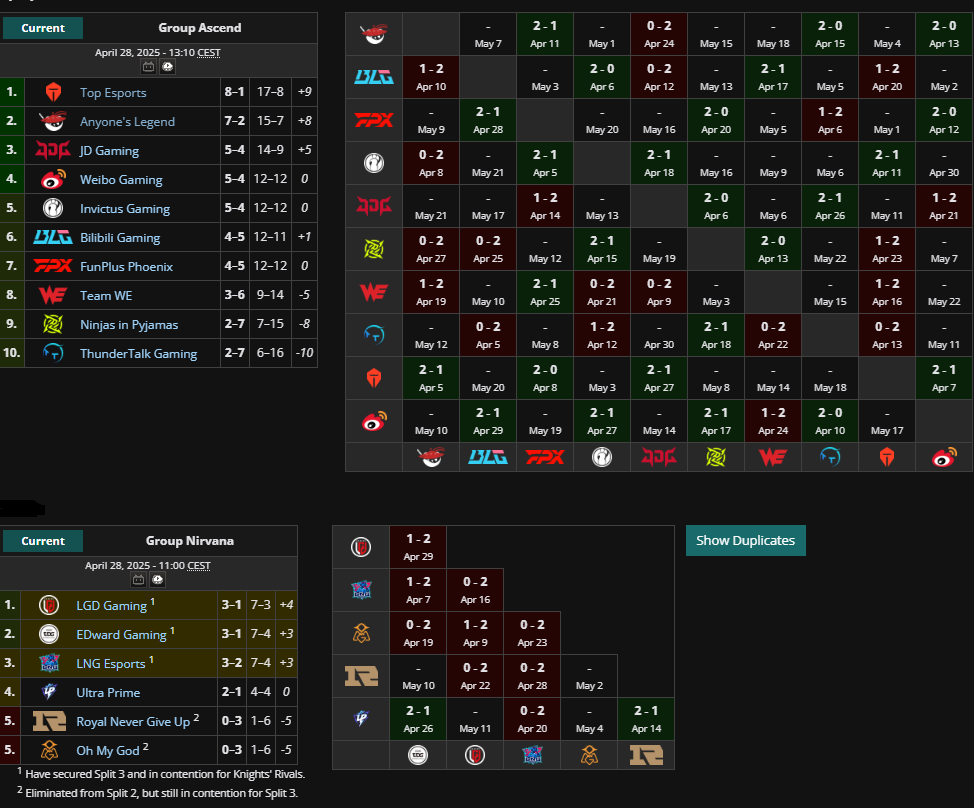The height and width of the screenshot is (808, 974).
Task: Click Nirvana crosstable cell 1 - 2 Apr 29
Action: (x=418, y=547)
